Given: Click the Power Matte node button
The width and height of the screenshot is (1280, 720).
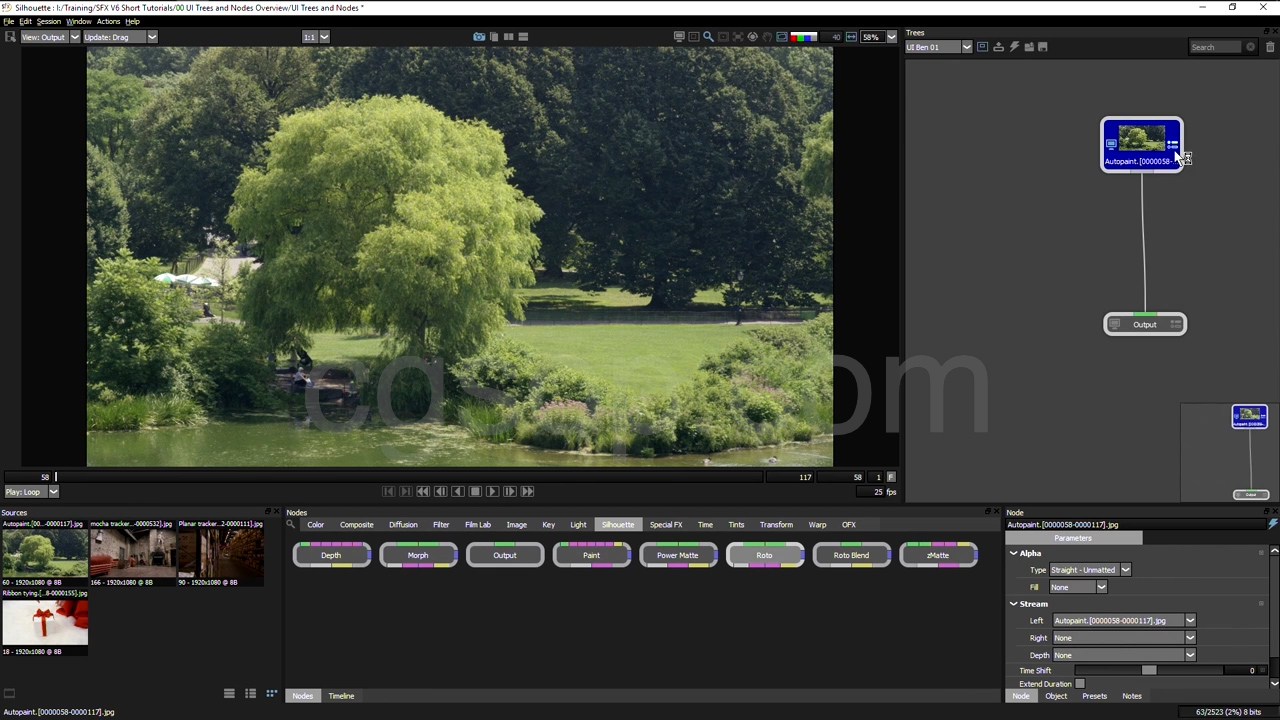Looking at the screenshot, I should coord(678,555).
